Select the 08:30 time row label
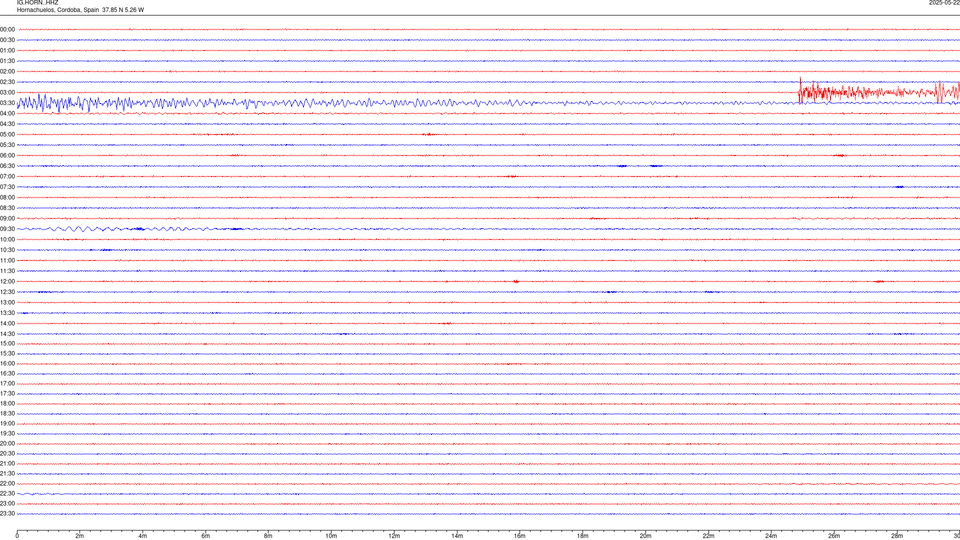 point(7,208)
